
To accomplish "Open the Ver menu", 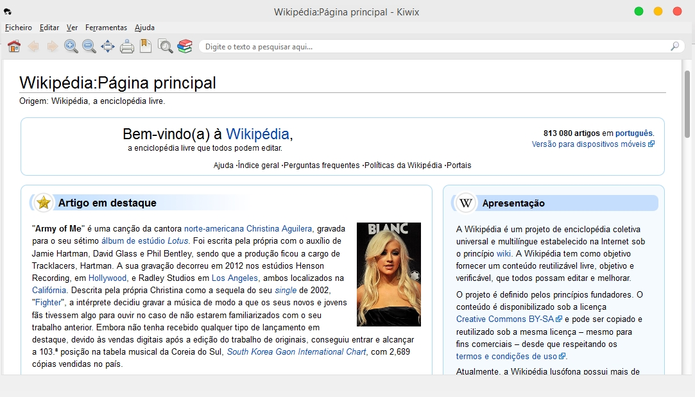I will (x=72, y=27).
